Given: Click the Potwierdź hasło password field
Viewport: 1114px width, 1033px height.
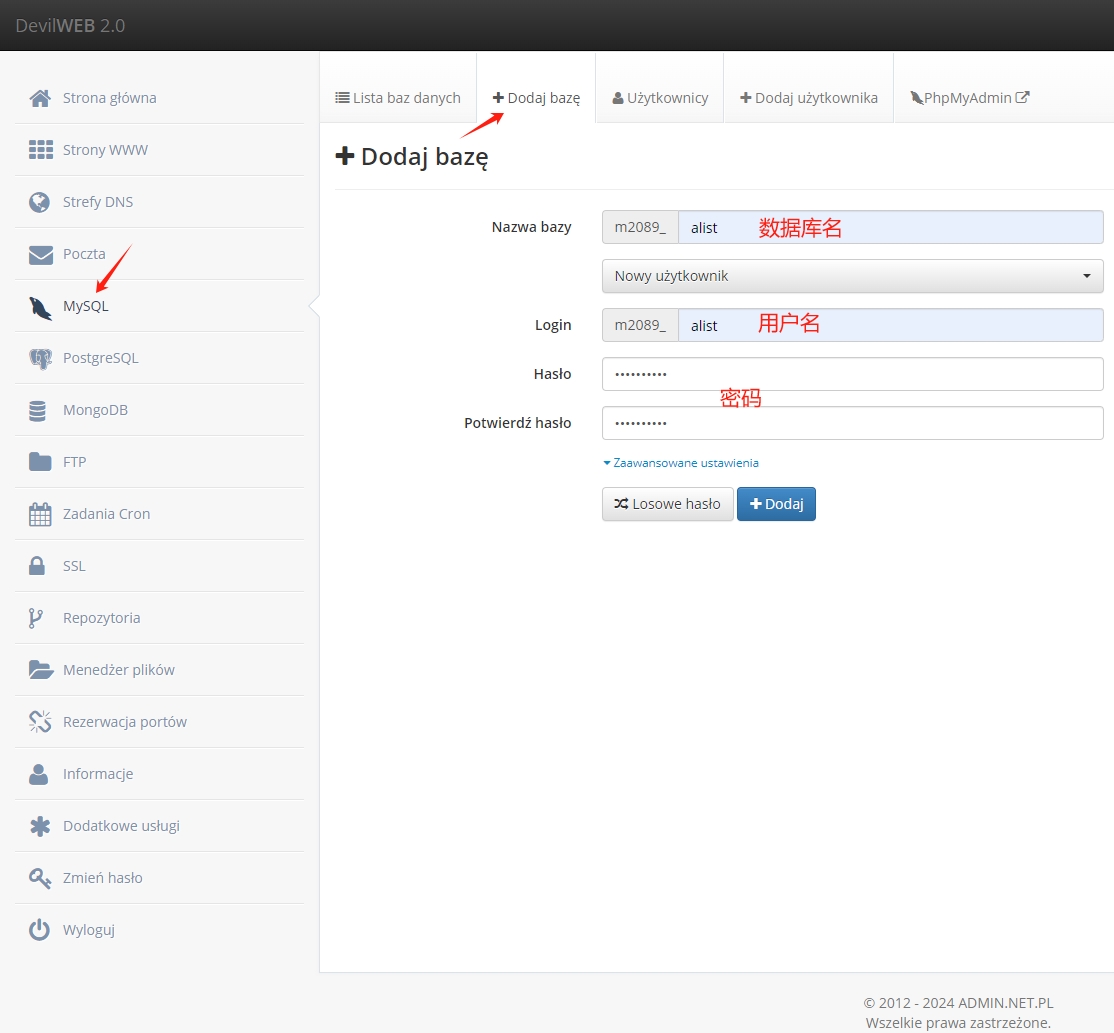Looking at the screenshot, I should pos(852,423).
